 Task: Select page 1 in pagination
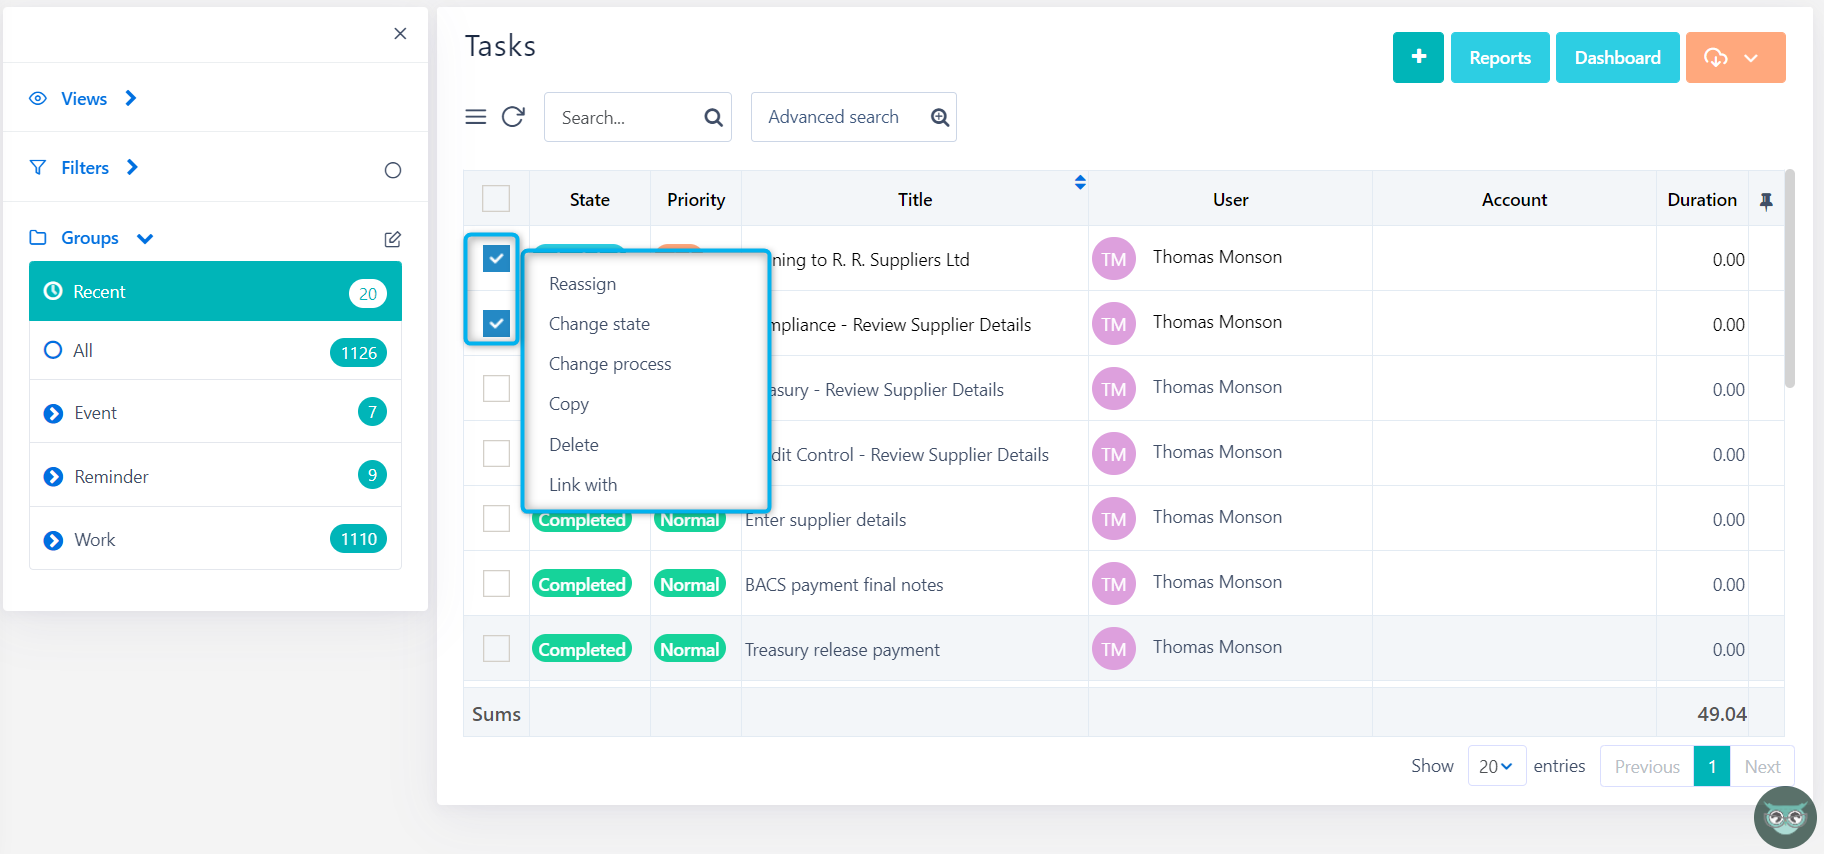pos(1712,766)
